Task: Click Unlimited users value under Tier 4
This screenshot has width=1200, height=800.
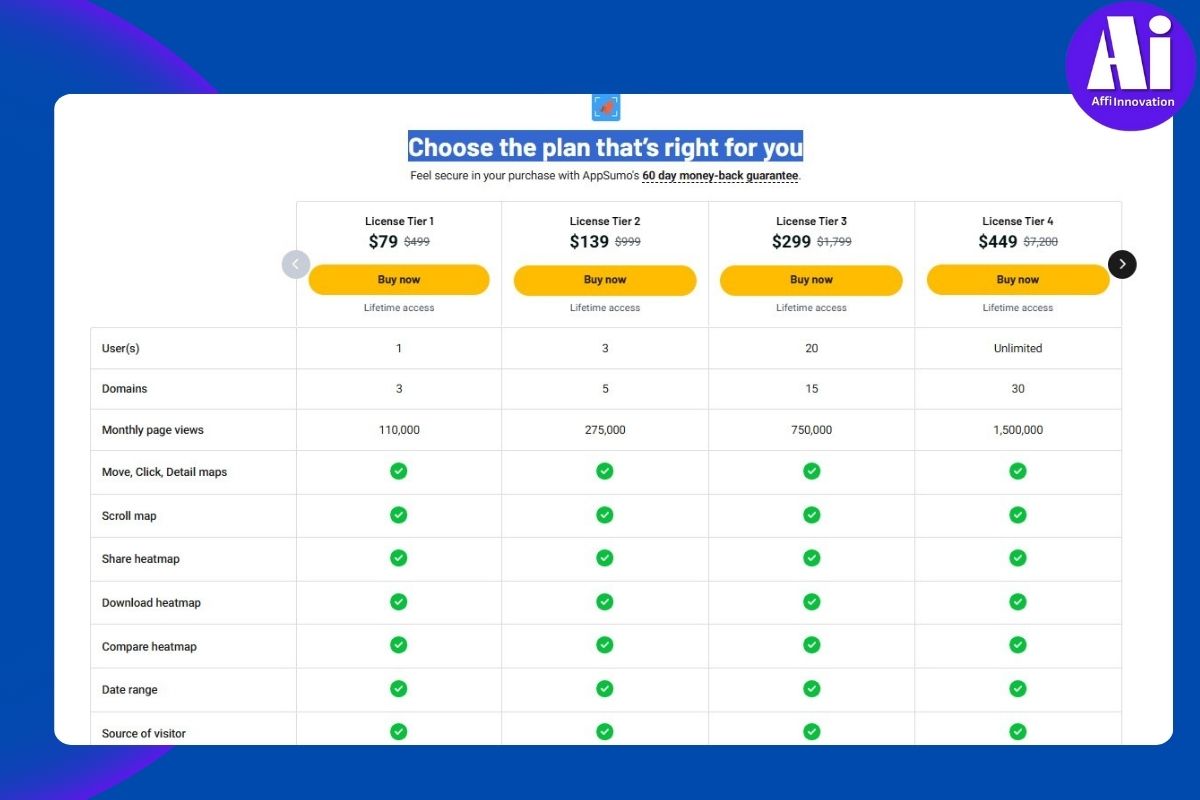Action: [1017, 349]
